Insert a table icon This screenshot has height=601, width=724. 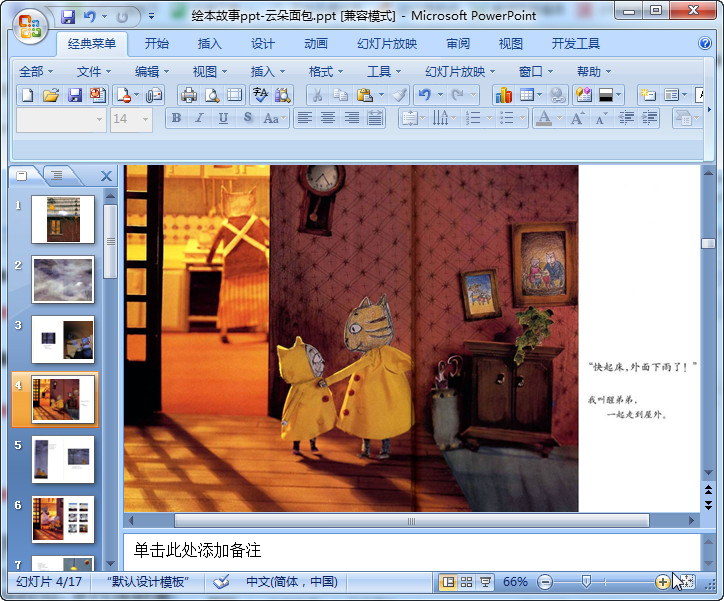526,95
